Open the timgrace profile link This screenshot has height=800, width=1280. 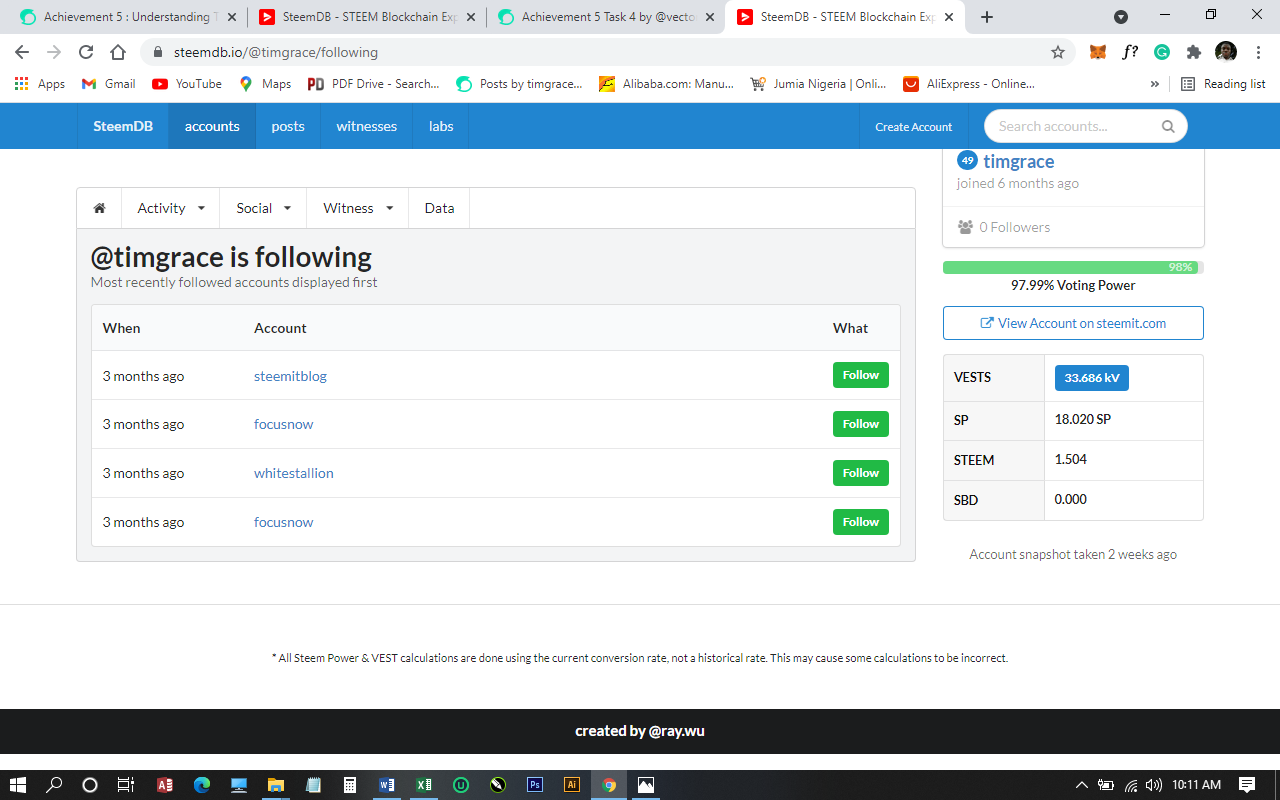point(1018,161)
